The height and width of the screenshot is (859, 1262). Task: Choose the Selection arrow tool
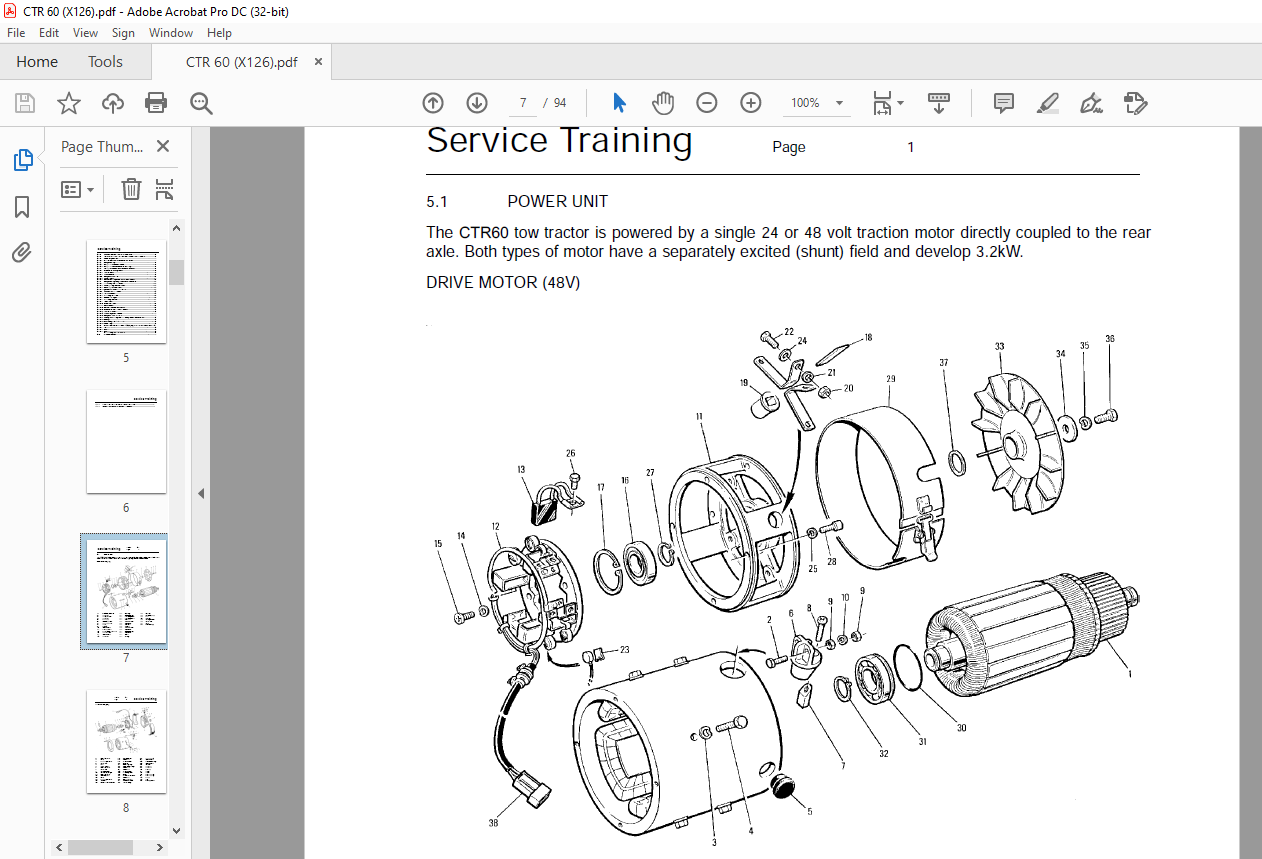pyautogui.click(x=619, y=103)
